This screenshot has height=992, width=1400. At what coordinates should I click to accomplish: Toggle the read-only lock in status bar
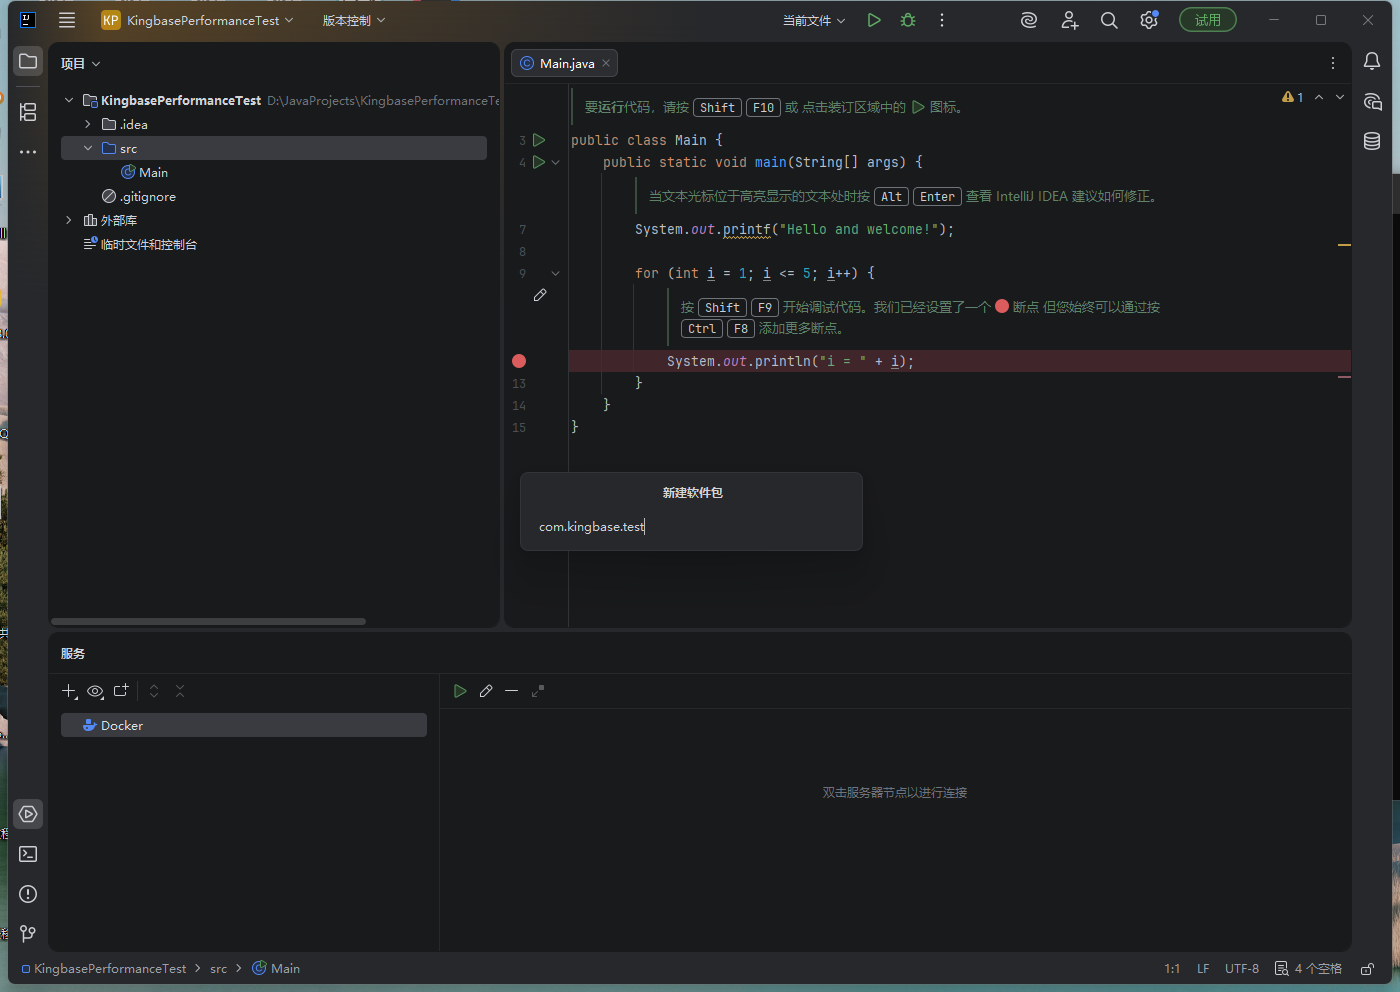click(1367, 968)
